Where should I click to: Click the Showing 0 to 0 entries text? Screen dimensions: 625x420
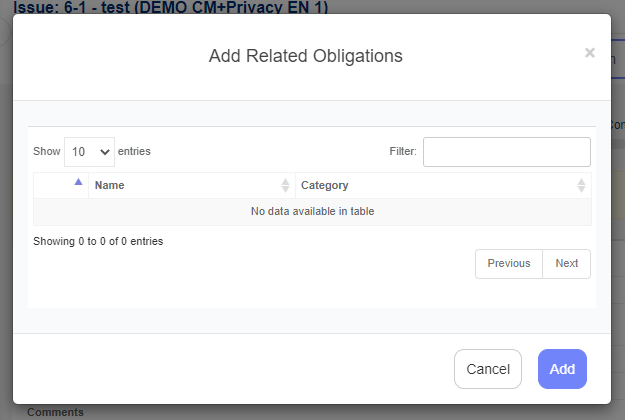[x=98, y=241]
